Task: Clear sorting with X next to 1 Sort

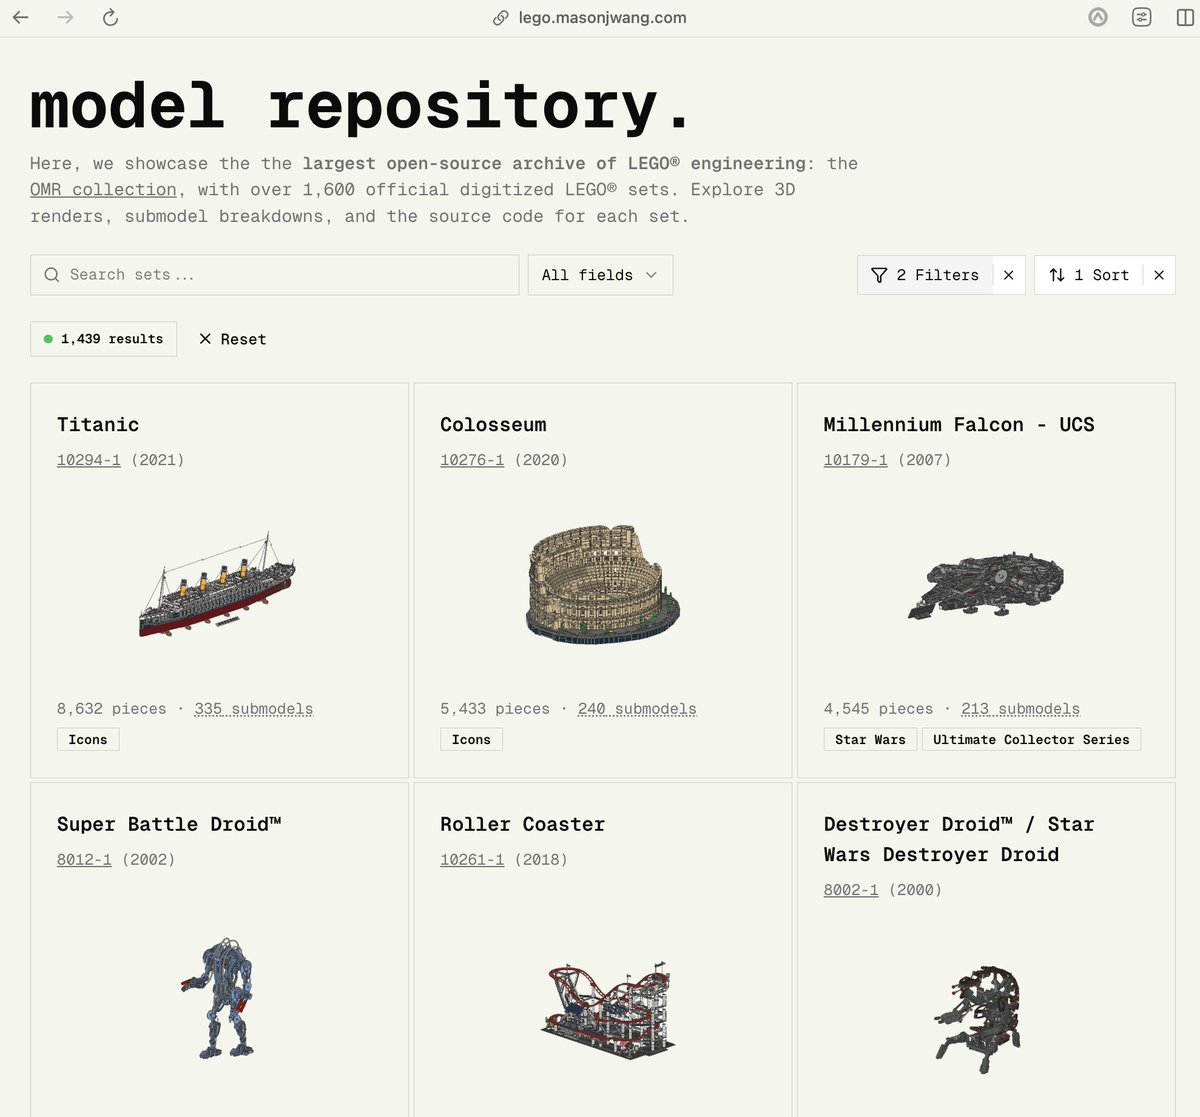Action: (1159, 275)
